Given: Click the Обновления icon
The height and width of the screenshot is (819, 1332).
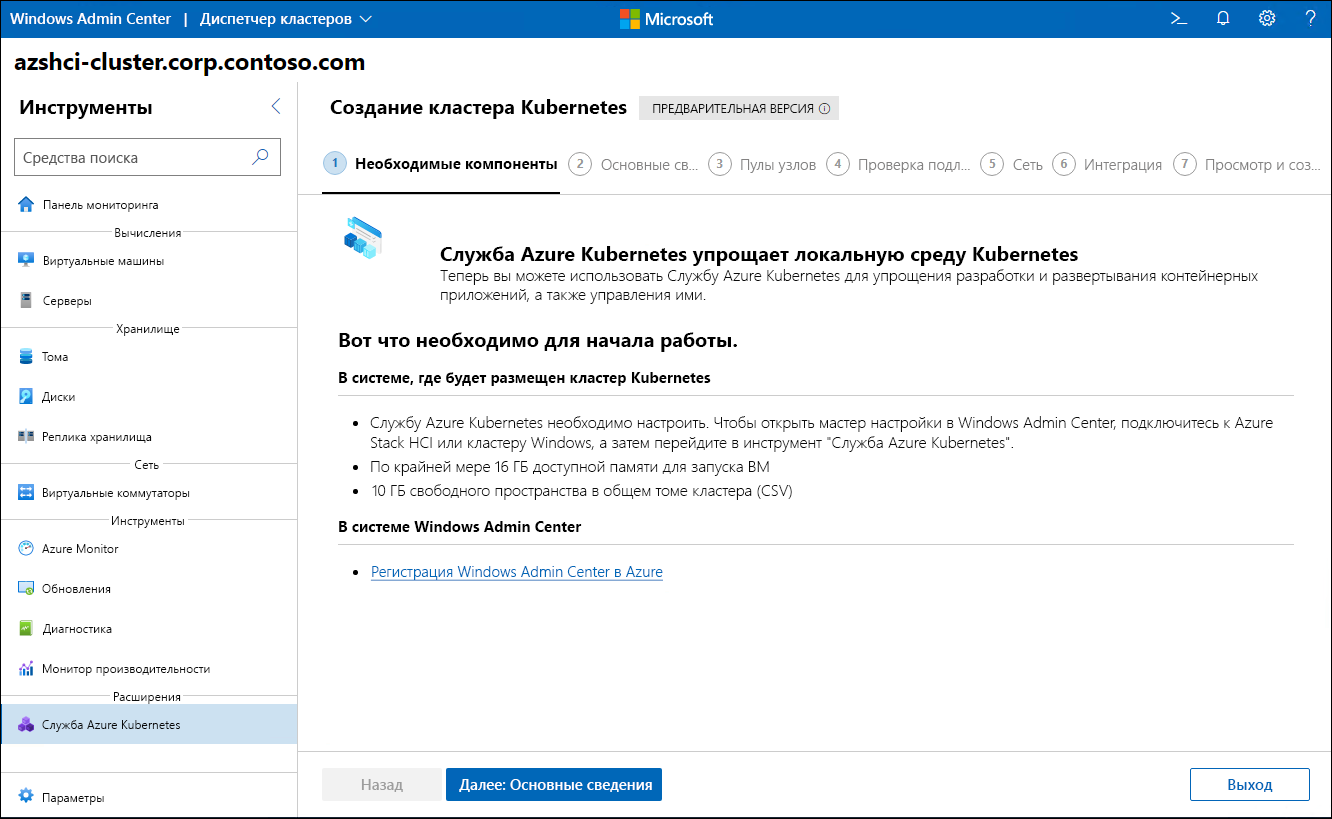Looking at the screenshot, I should [26, 589].
